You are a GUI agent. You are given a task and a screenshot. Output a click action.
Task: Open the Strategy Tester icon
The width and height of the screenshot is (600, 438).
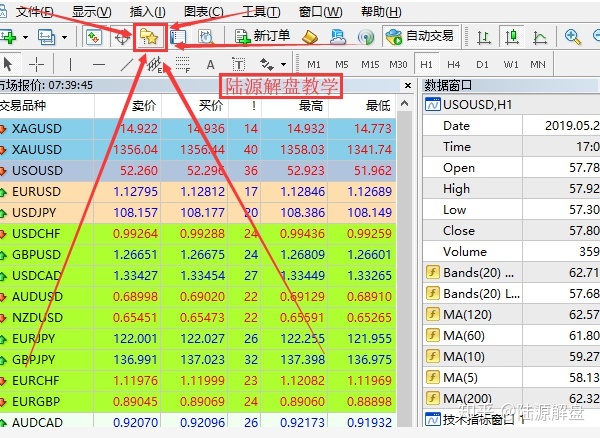tap(206, 37)
